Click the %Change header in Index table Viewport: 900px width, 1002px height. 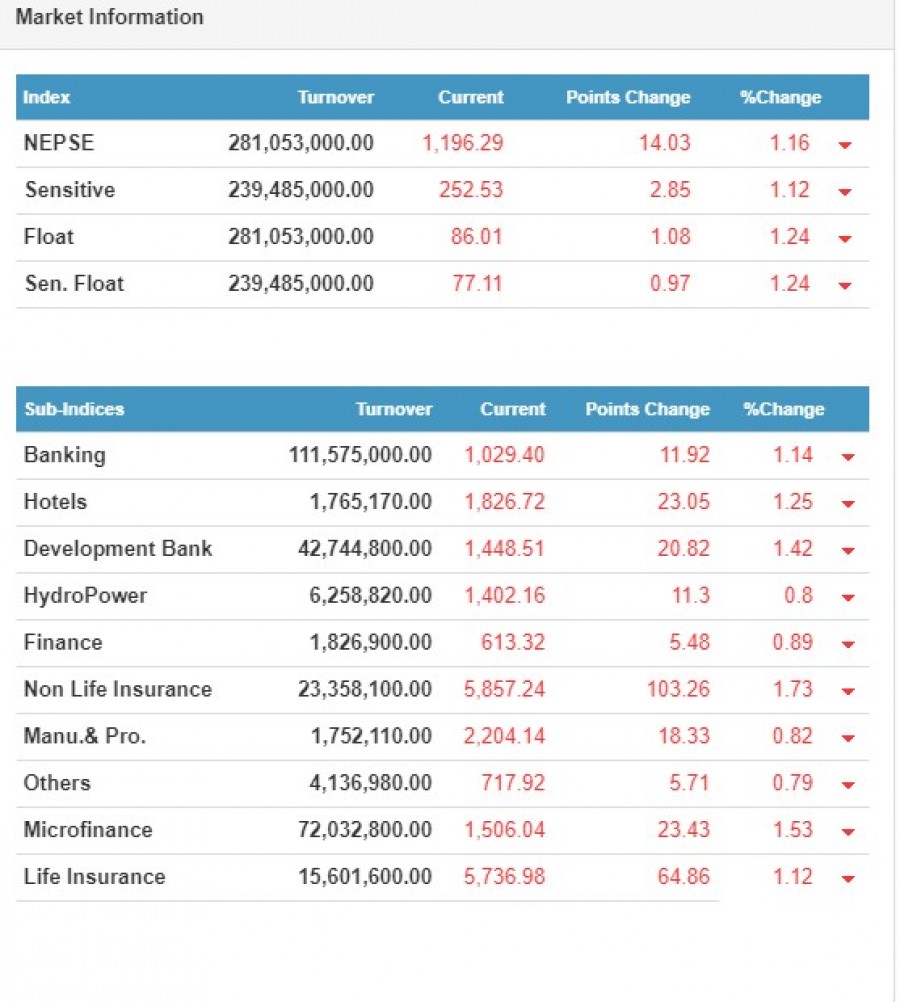click(x=780, y=98)
